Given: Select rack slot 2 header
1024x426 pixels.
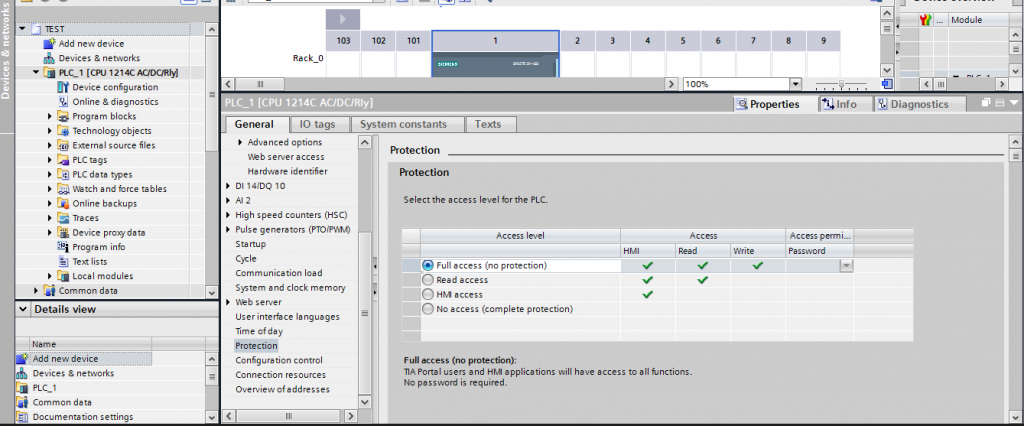Looking at the screenshot, I should point(577,41).
